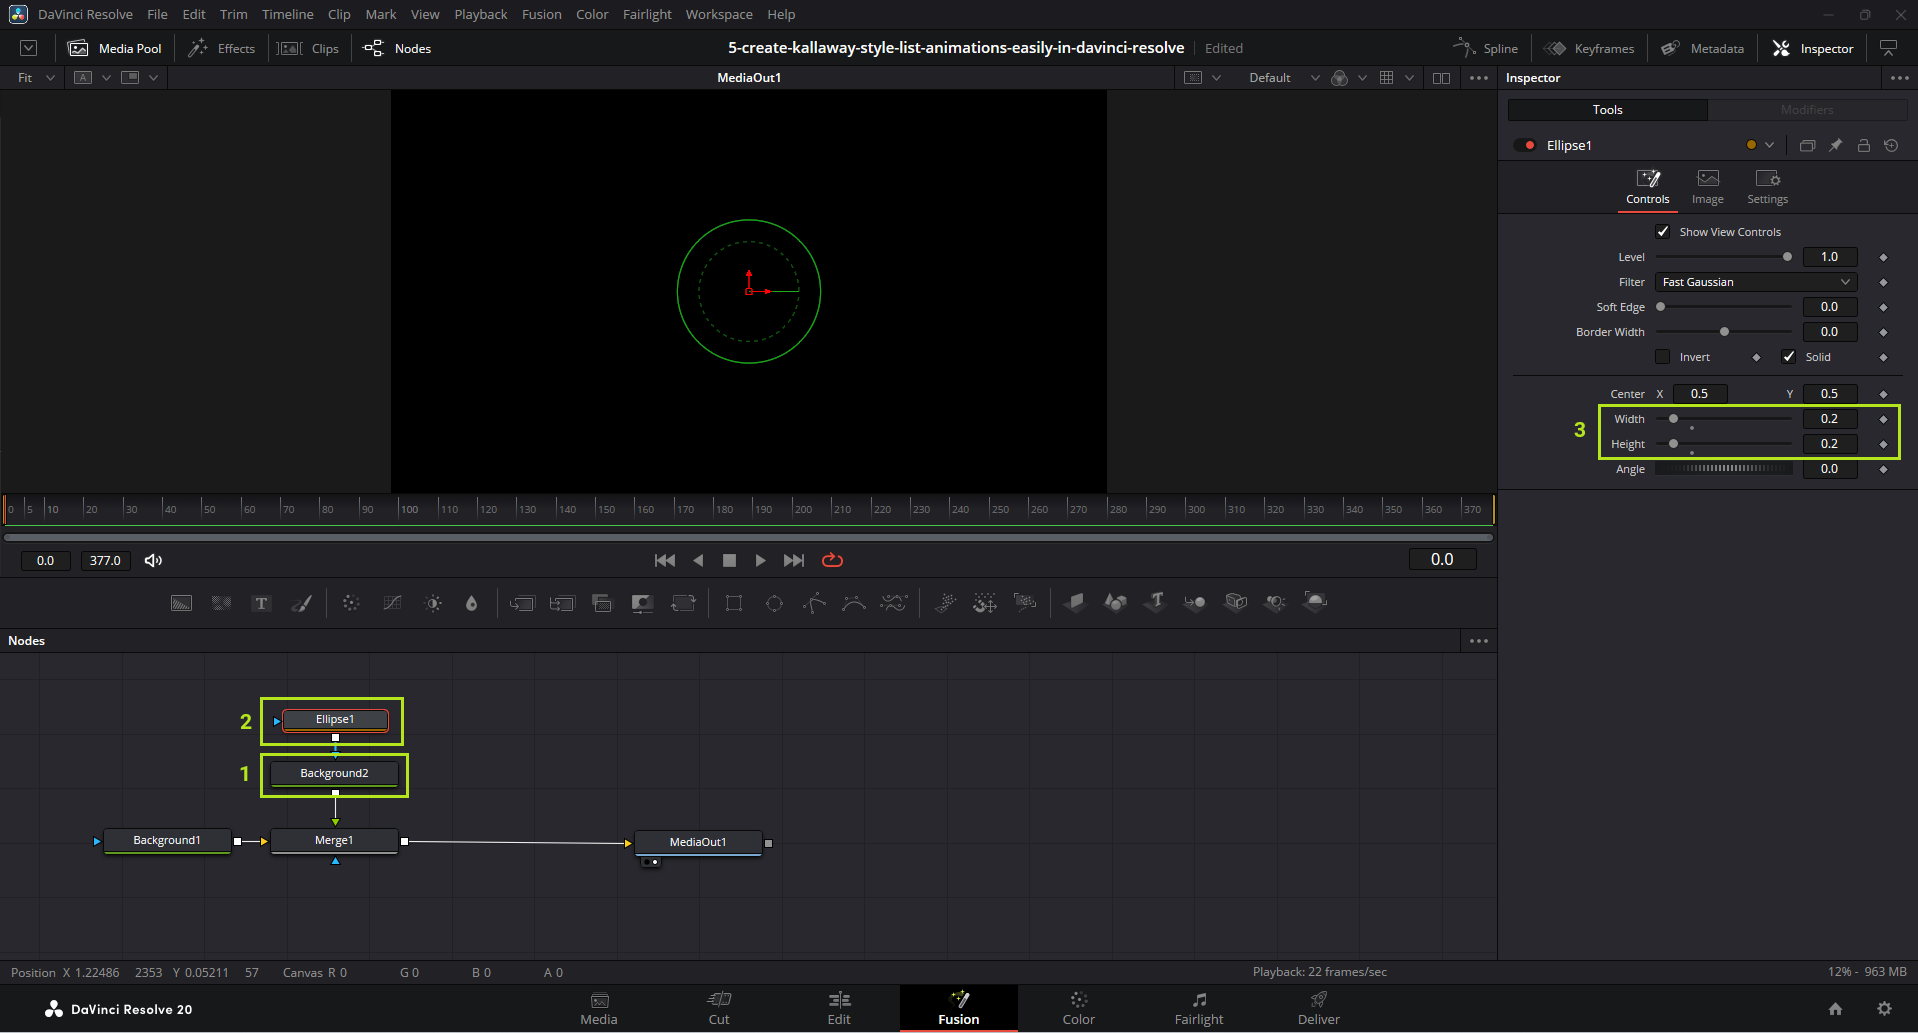Switch to the Color page tab
1918x1033 pixels.
click(x=1078, y=1008)
